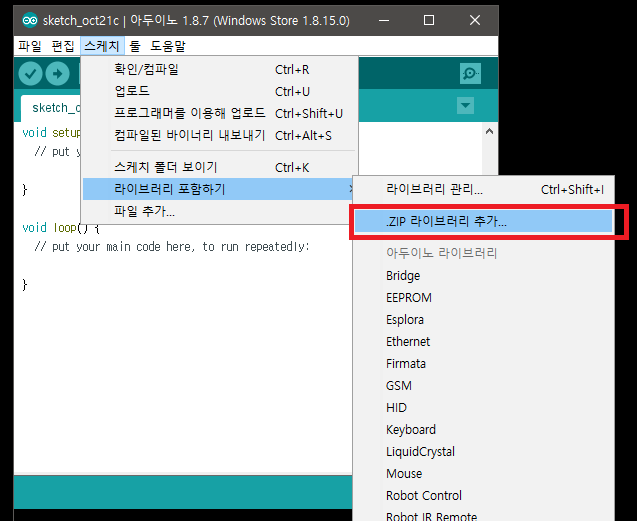Click the Upload arrow toolbar icon
This screenshot has width=637, height=521.
(57, 74)
